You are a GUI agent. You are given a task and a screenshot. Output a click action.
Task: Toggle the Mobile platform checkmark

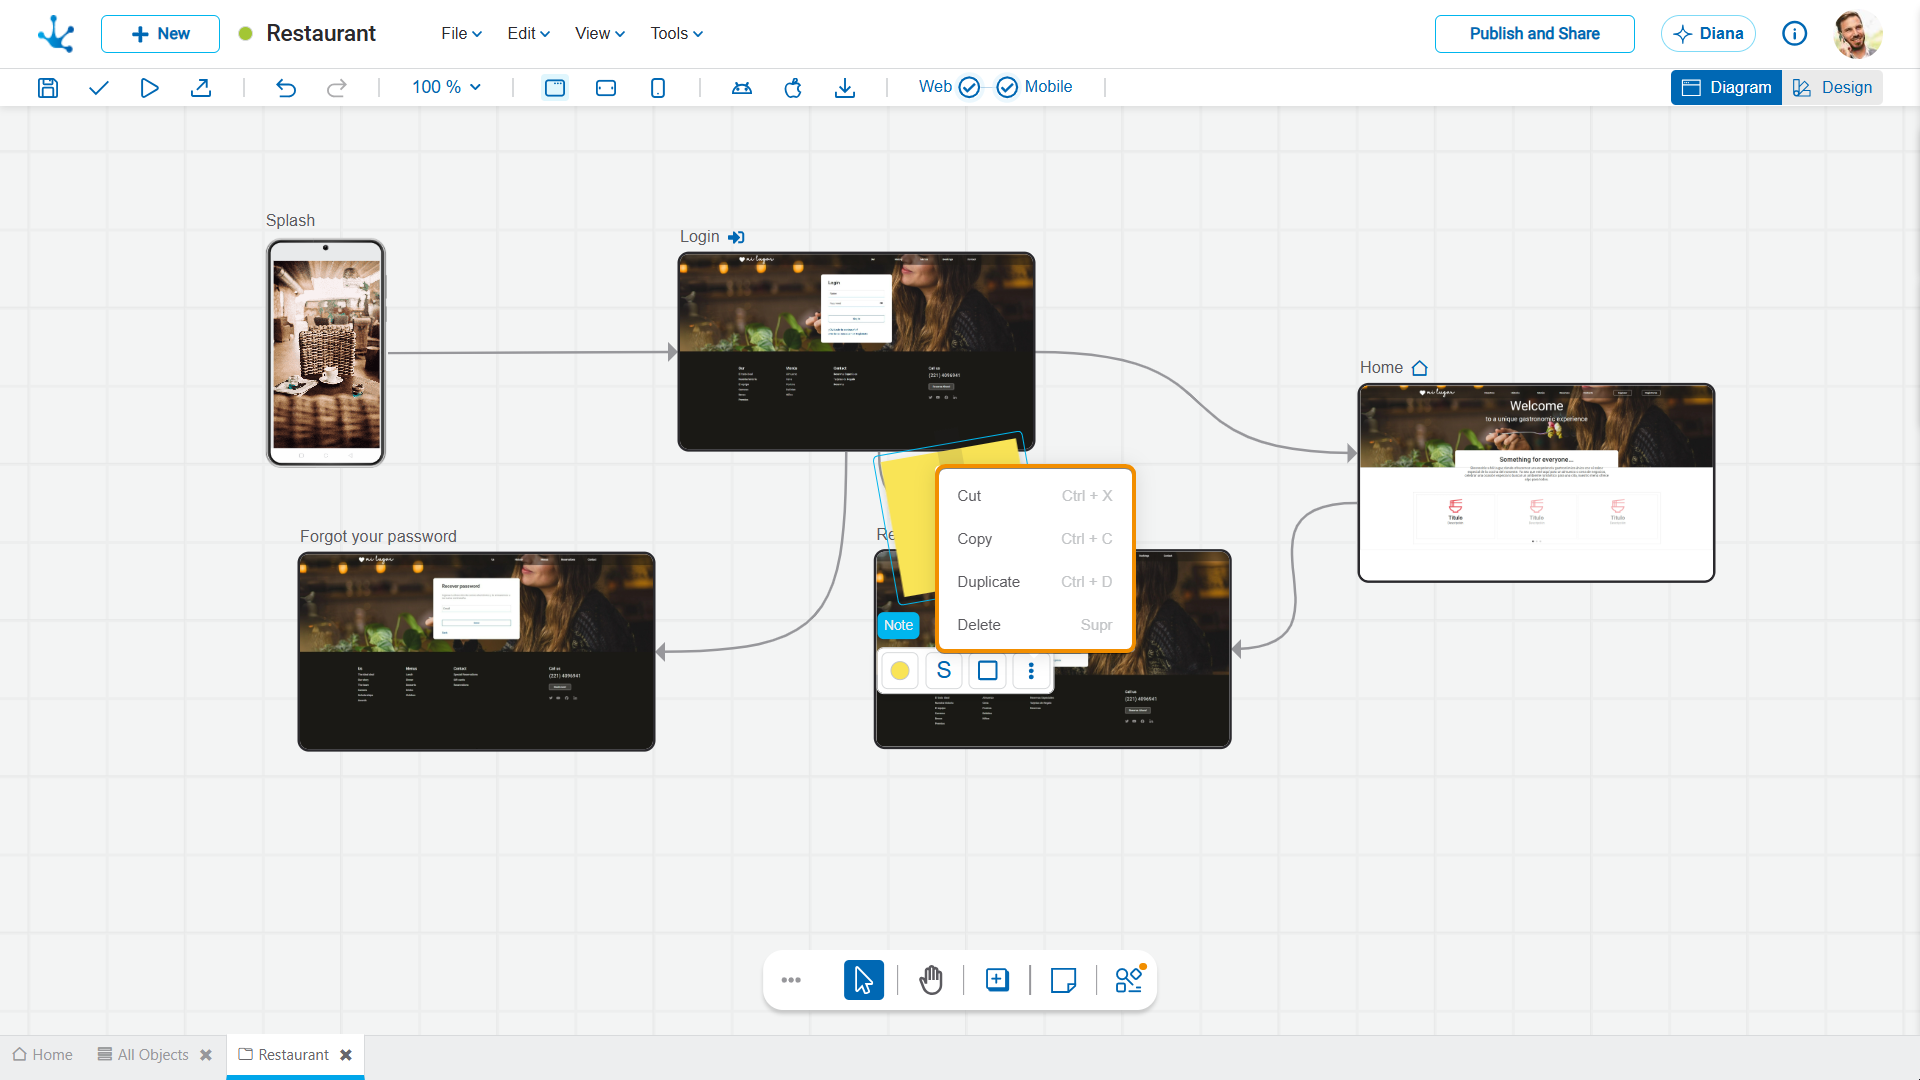pos(1007,87)
